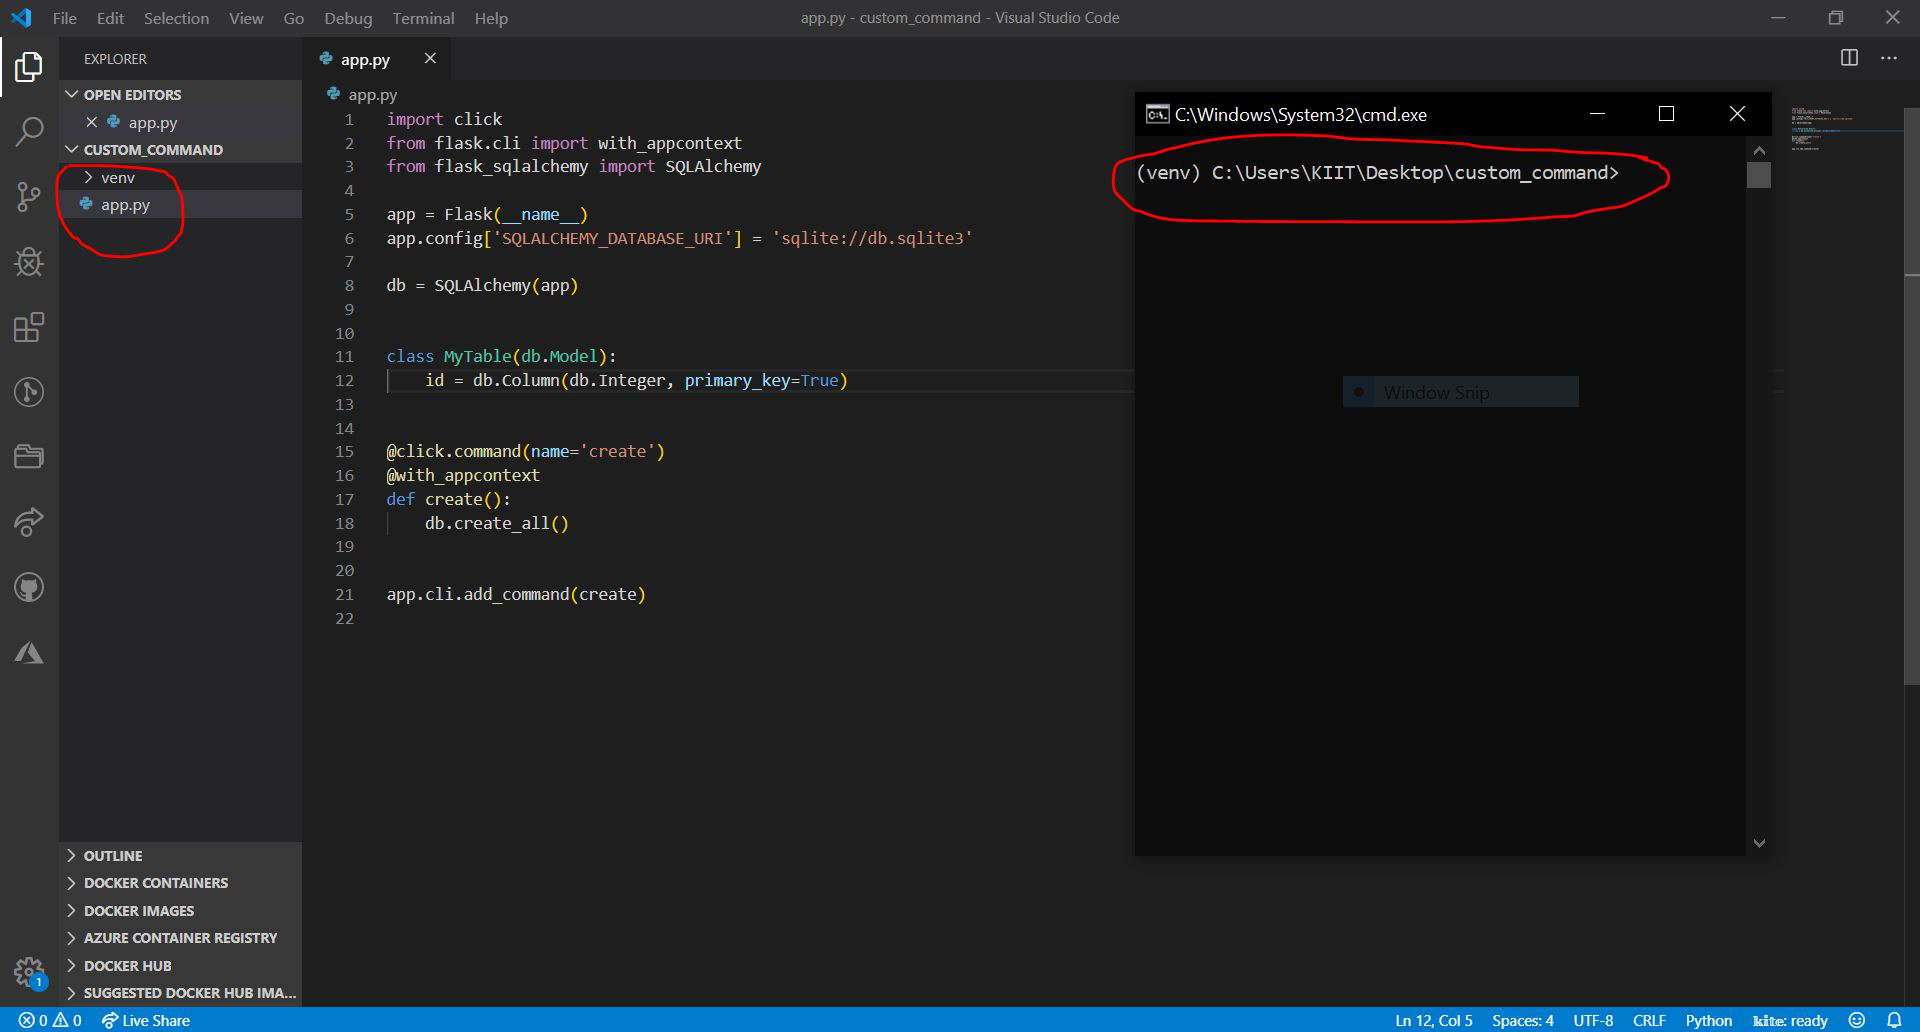This screenshot has width=1920, height=1032.
Task: Click the Live Share status bar button
Action: (x=146, y=1020)
